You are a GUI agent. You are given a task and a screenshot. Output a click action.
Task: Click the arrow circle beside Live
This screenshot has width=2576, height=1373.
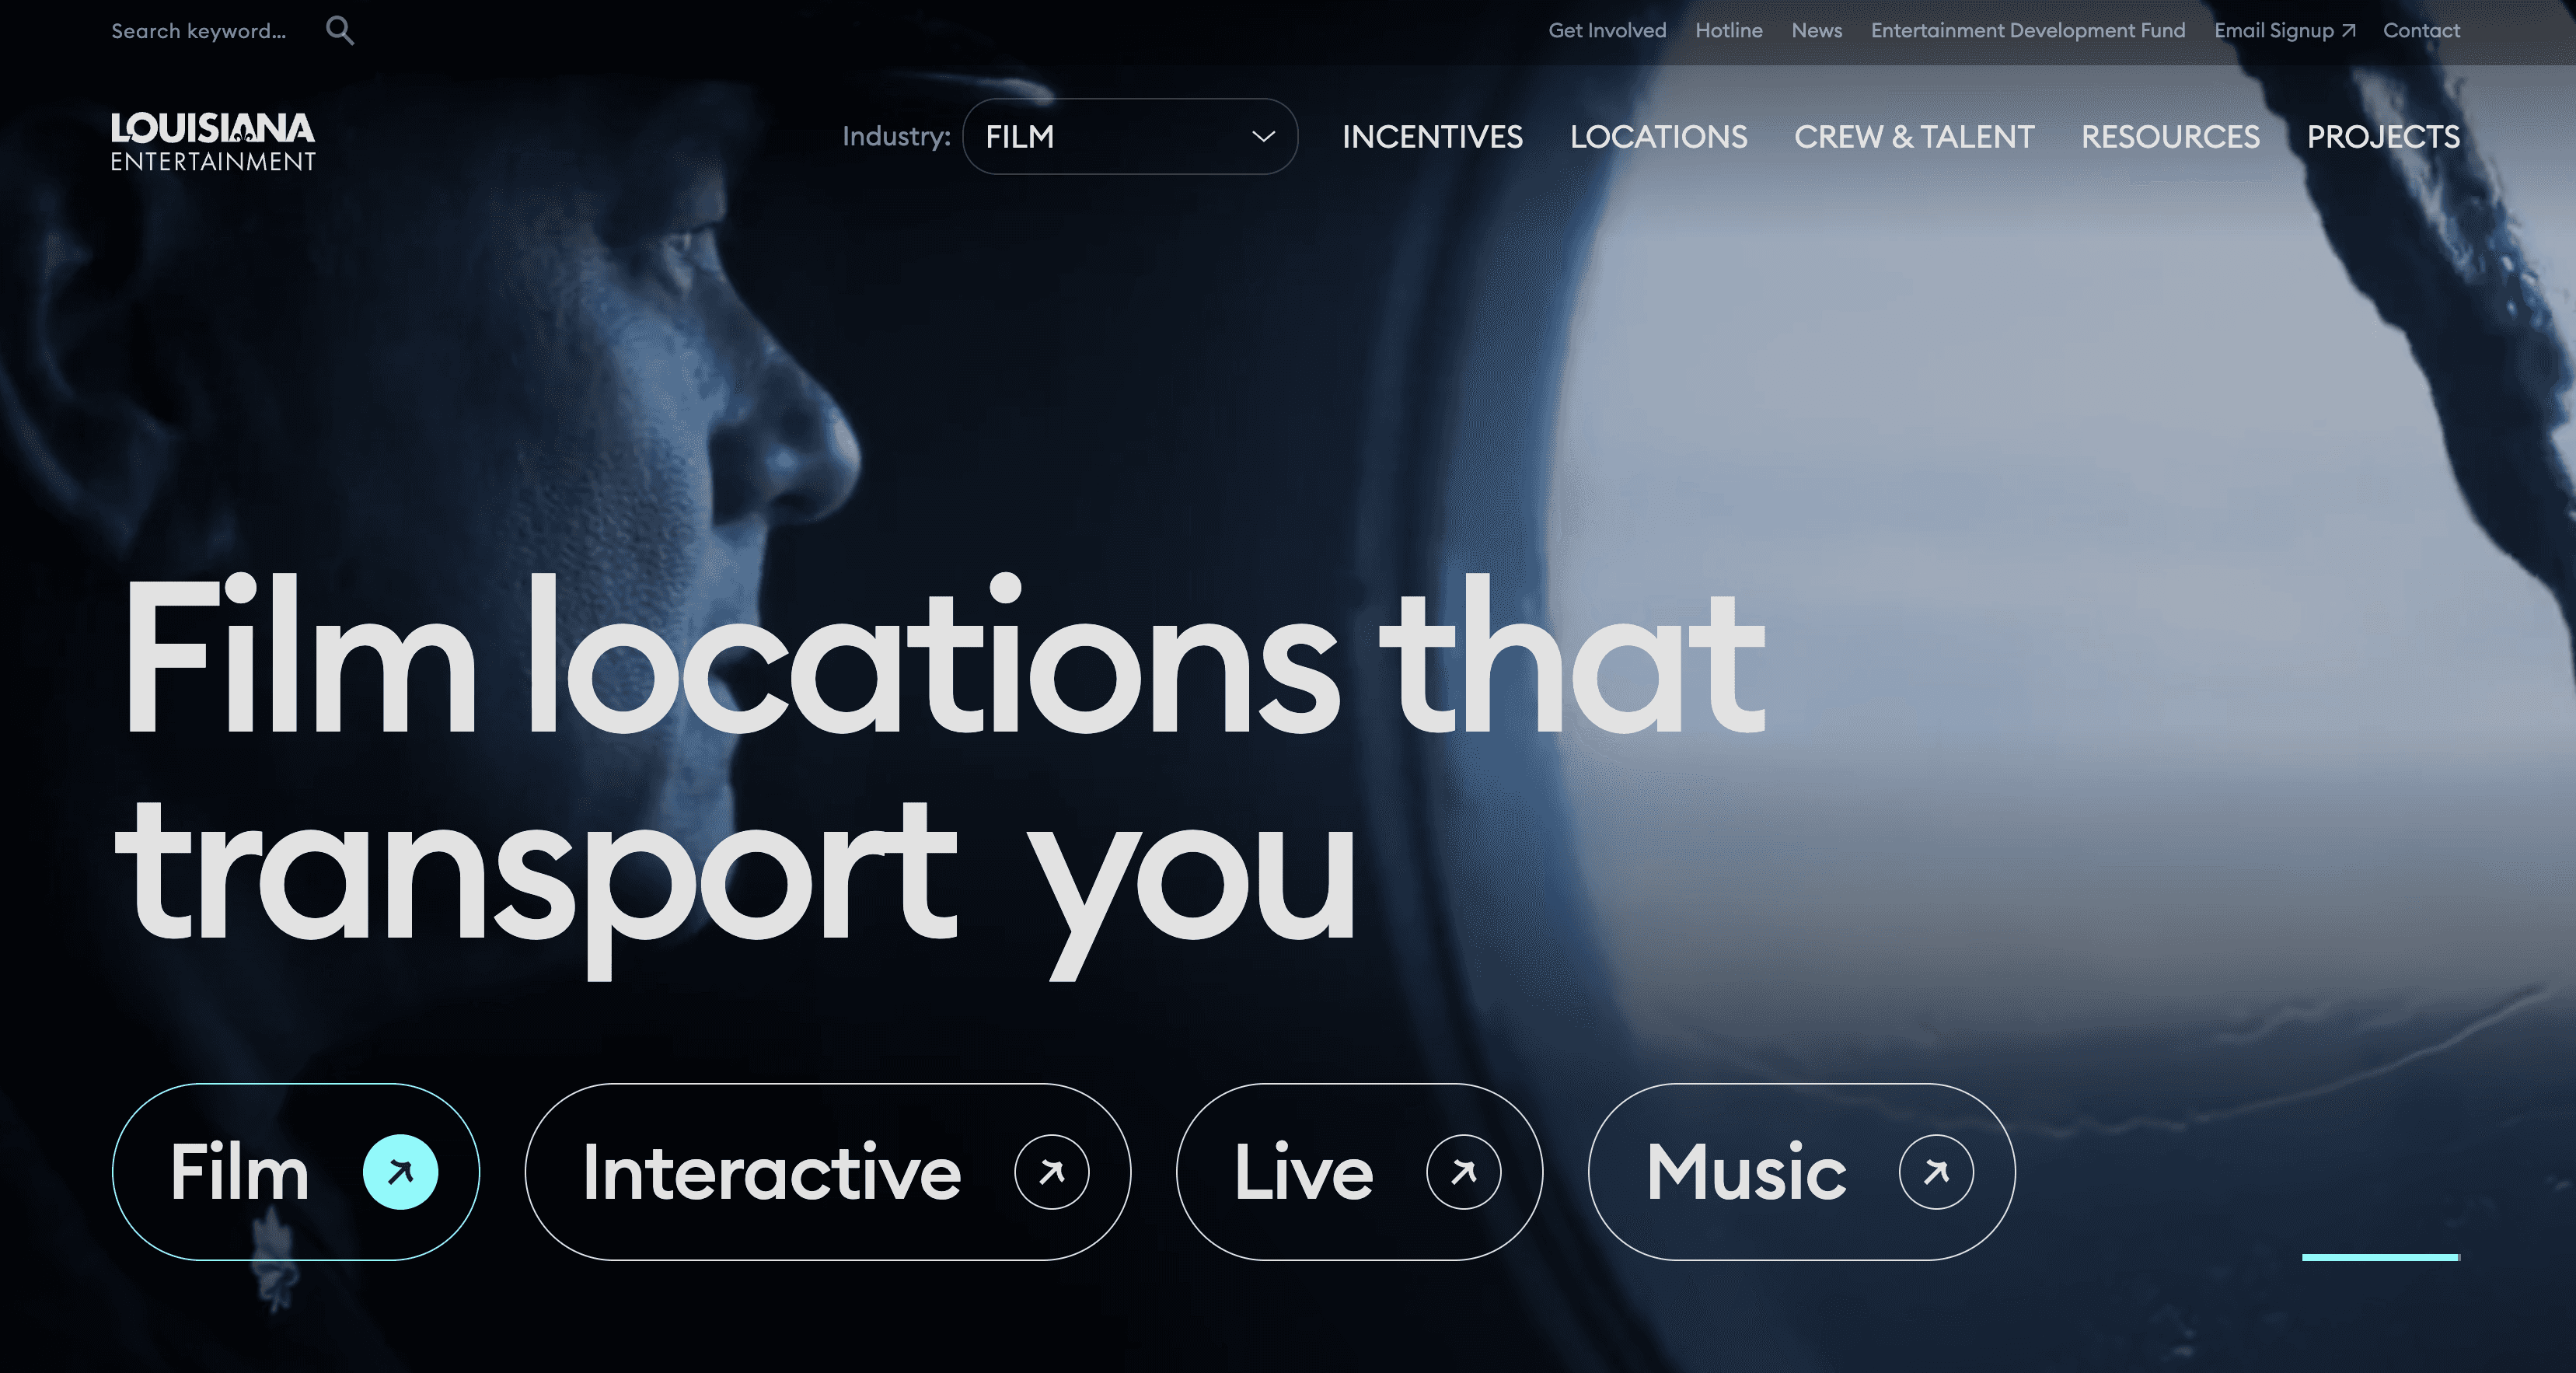[x=1464, y=1171]
